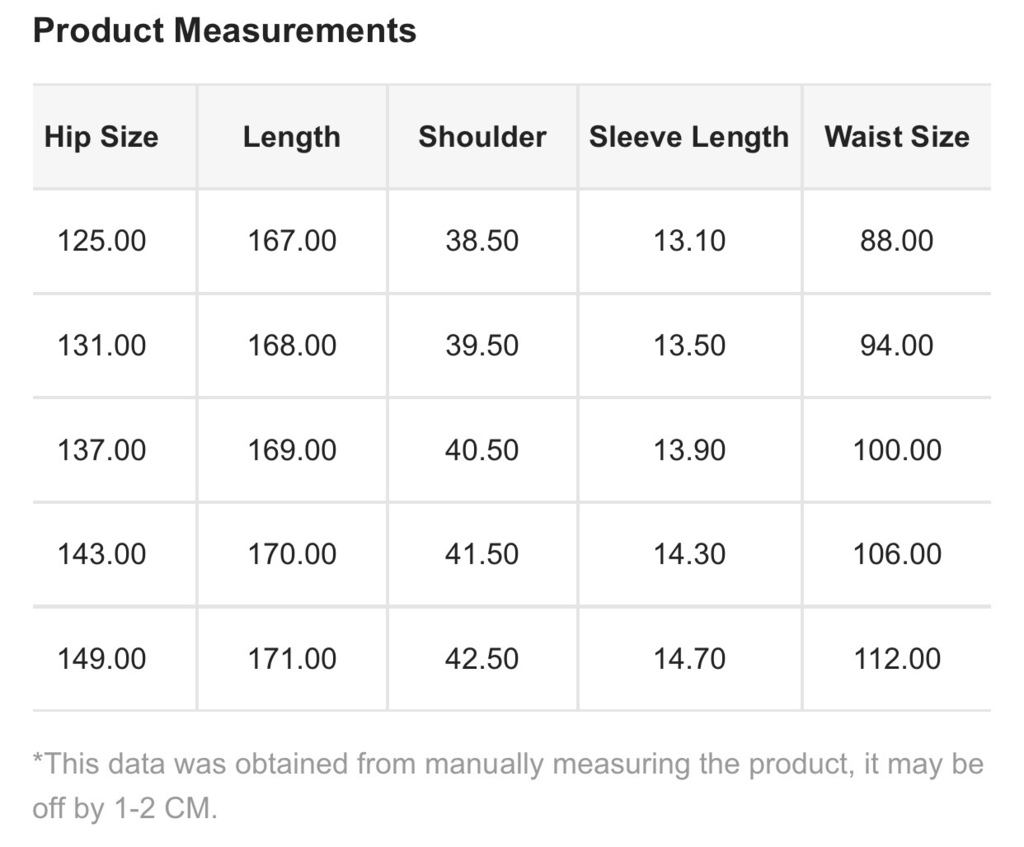Screen dimensions: 1024x847
Task: Select the shoulder 40.50 cell
Action: 482,450
